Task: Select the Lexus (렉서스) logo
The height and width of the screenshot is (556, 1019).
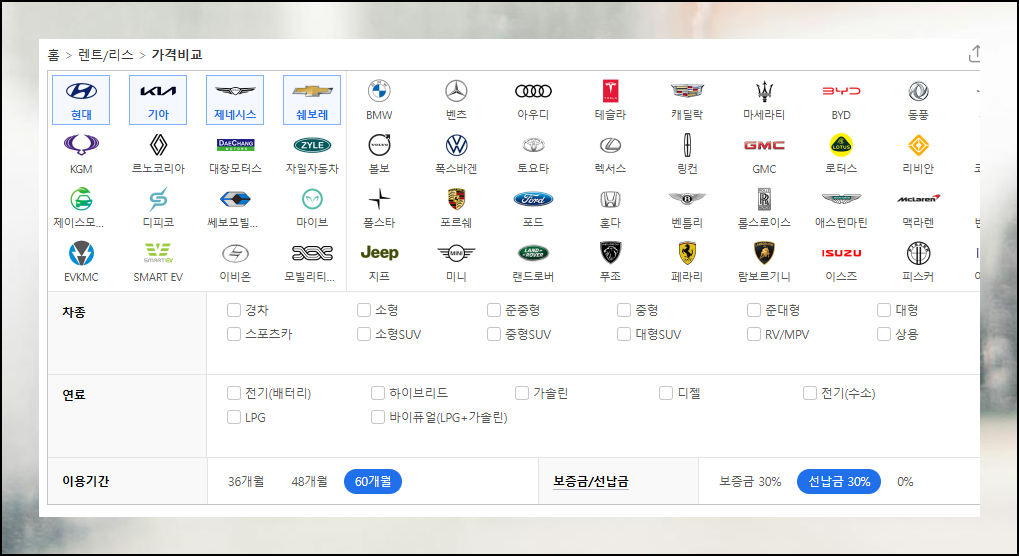Action: pos(610,145)
